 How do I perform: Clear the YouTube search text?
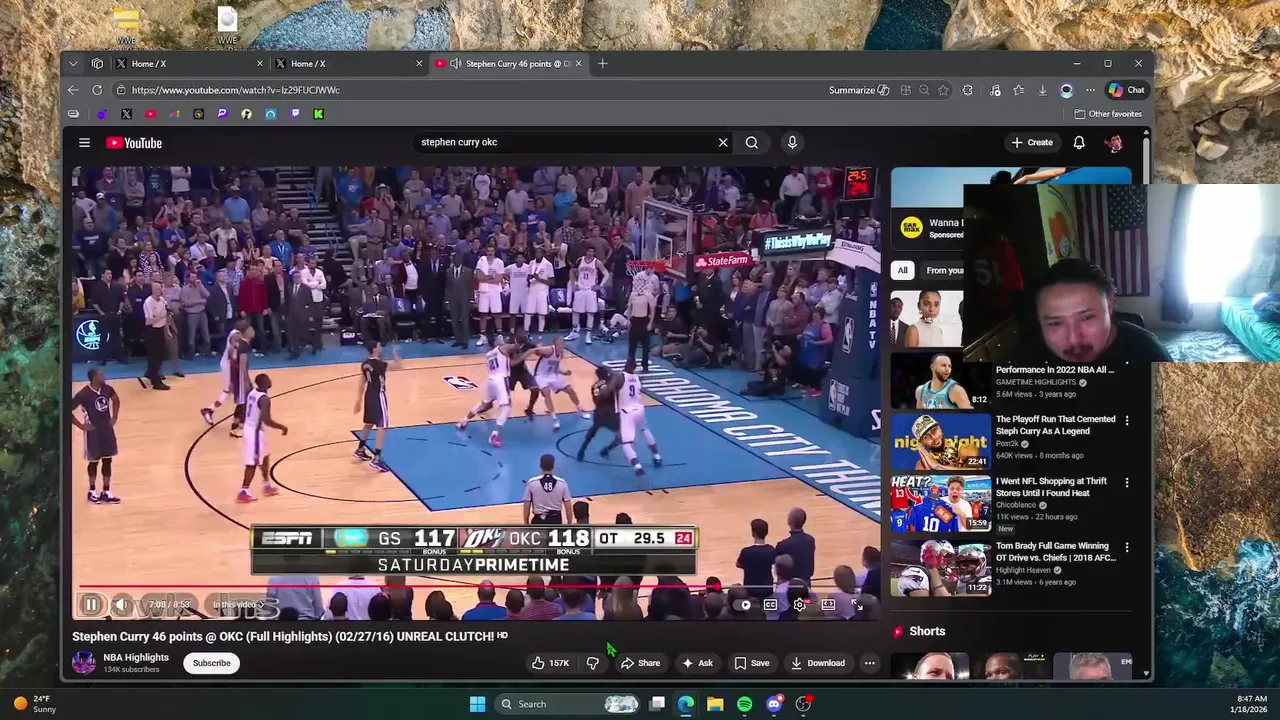tap(723, 142)
